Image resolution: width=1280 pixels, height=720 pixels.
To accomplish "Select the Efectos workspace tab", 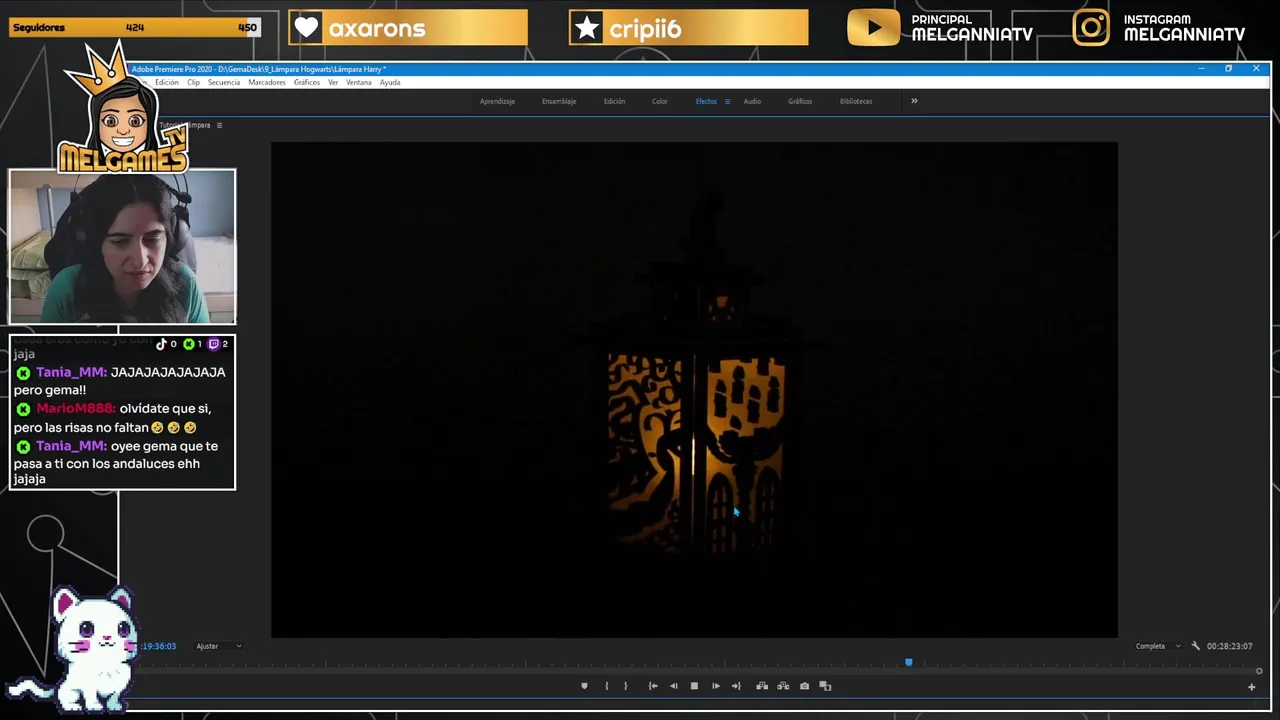I will [x=706, y=101].
